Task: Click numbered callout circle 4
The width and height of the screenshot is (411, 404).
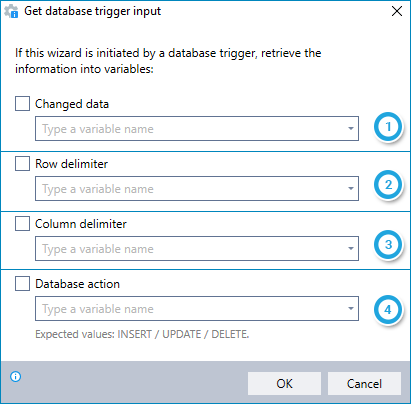Action: tap(388, 310)
